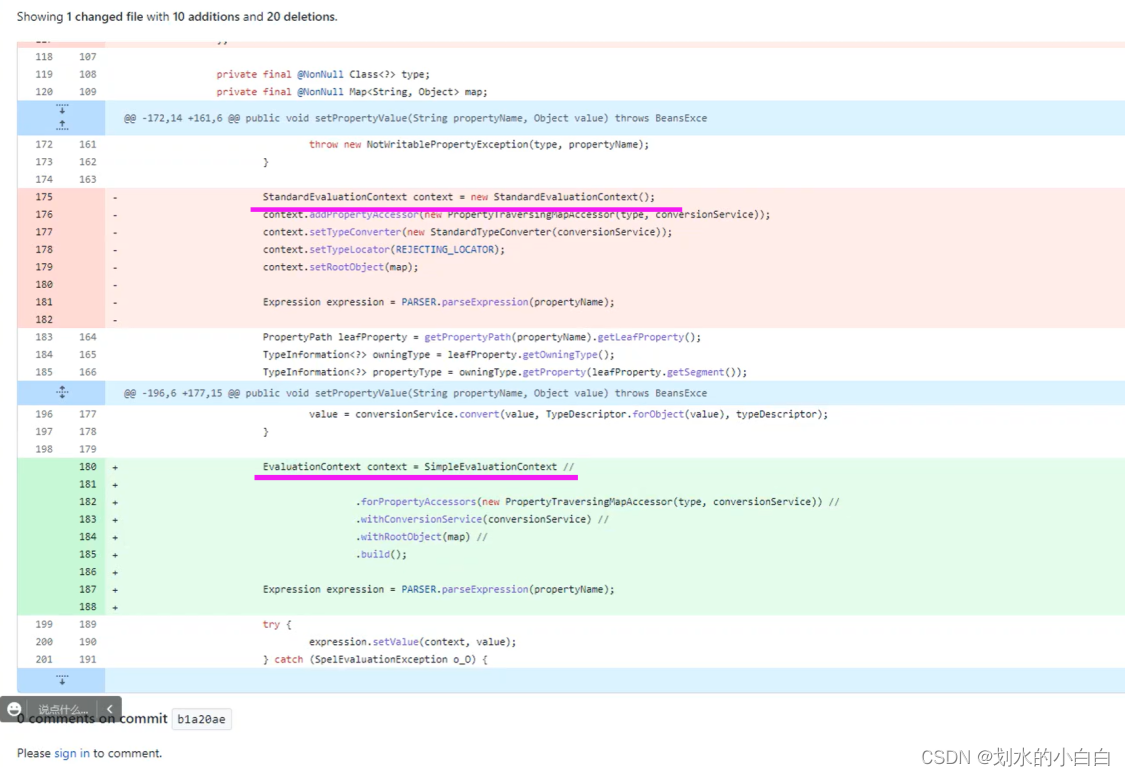
Task: Click deleted 'StandardEvaluationContext context = new' line
Action: [x=458, y=197]
